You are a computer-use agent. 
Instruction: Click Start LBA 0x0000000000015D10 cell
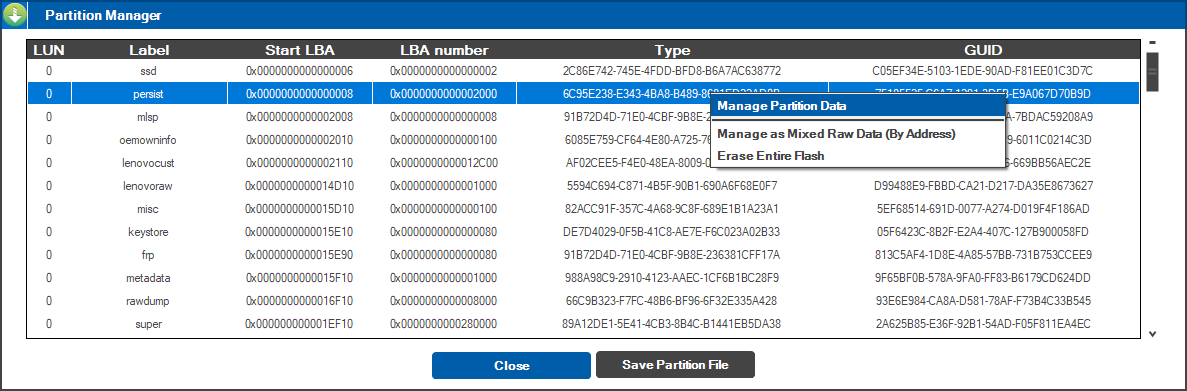click(x=300, y=209)
